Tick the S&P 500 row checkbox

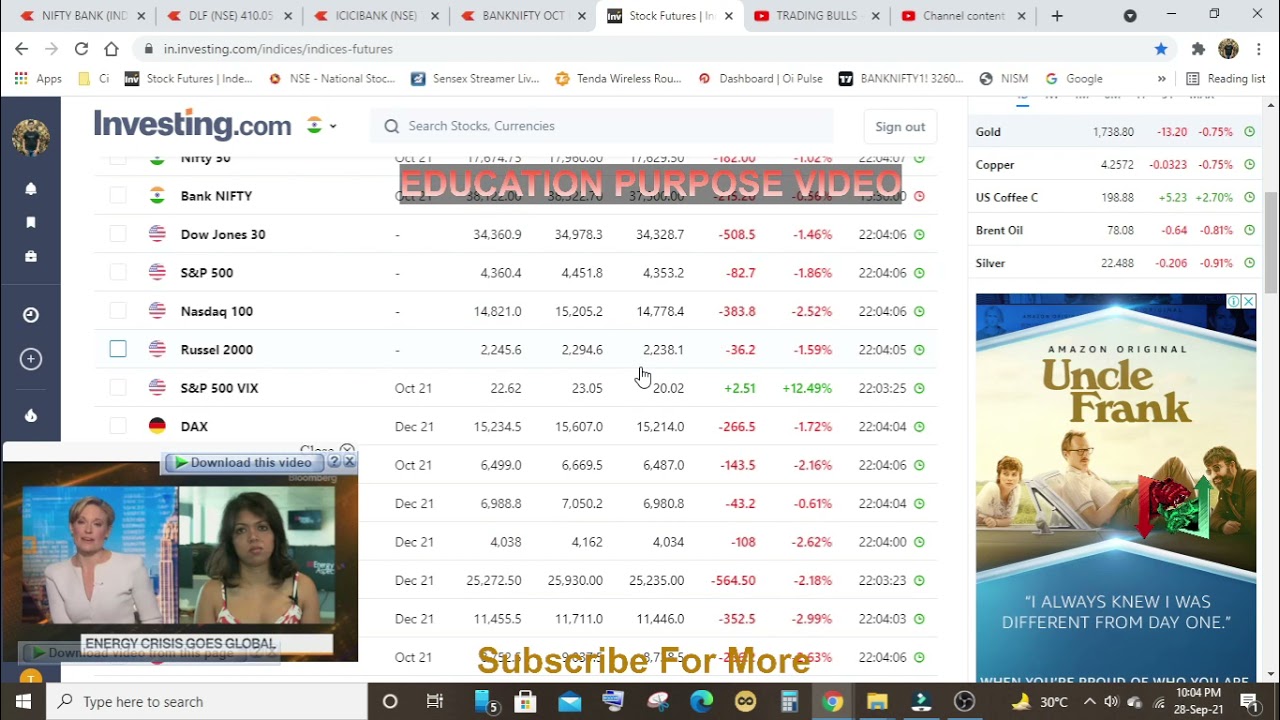click(x=118, y=272)
